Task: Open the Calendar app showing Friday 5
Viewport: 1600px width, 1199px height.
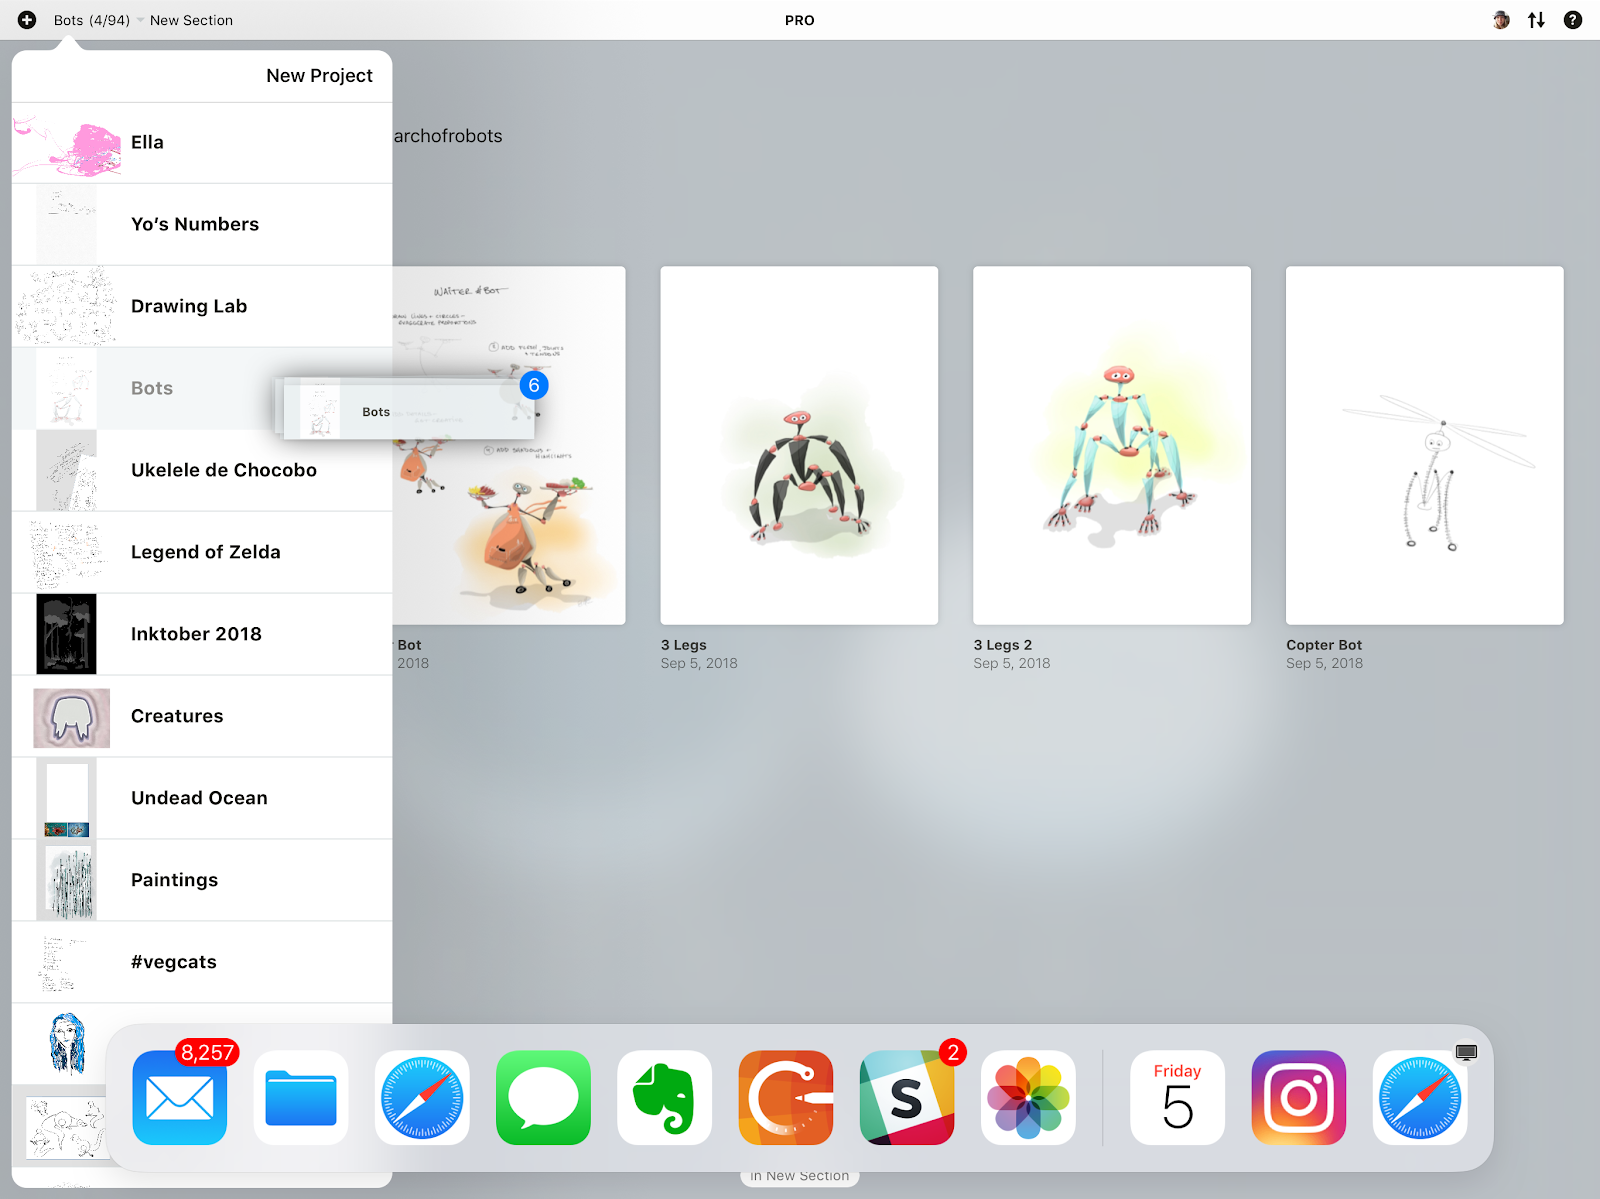Action: pos(1177,1098)
